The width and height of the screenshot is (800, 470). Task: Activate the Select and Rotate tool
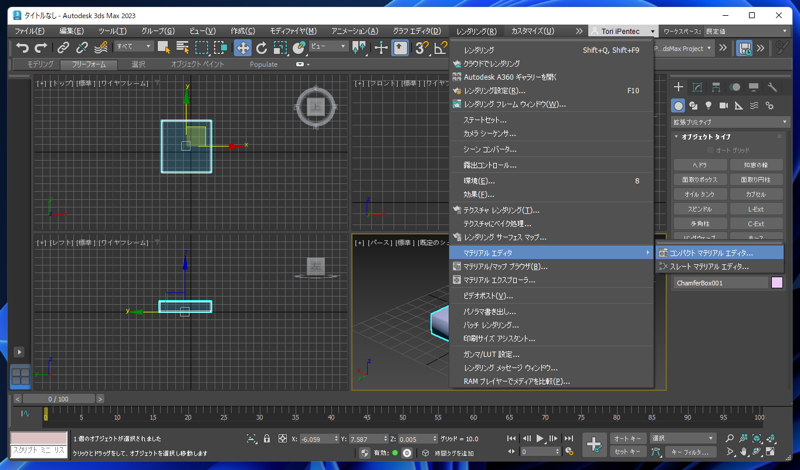click(x=262, y=48)
